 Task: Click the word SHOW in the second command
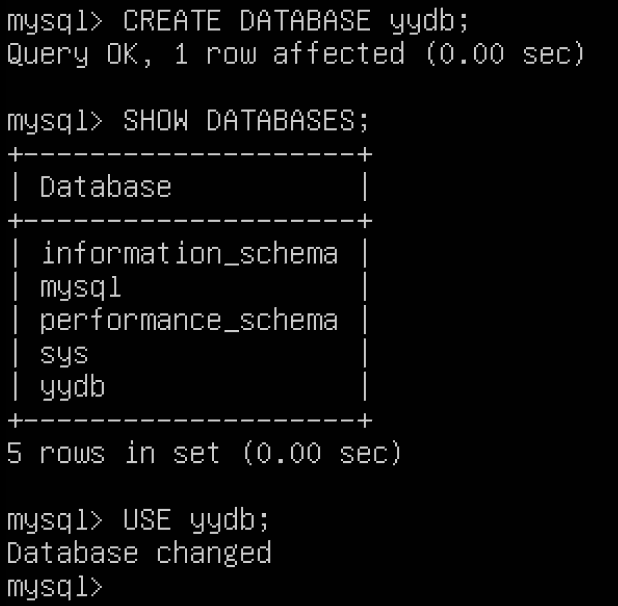coord(155,121)
